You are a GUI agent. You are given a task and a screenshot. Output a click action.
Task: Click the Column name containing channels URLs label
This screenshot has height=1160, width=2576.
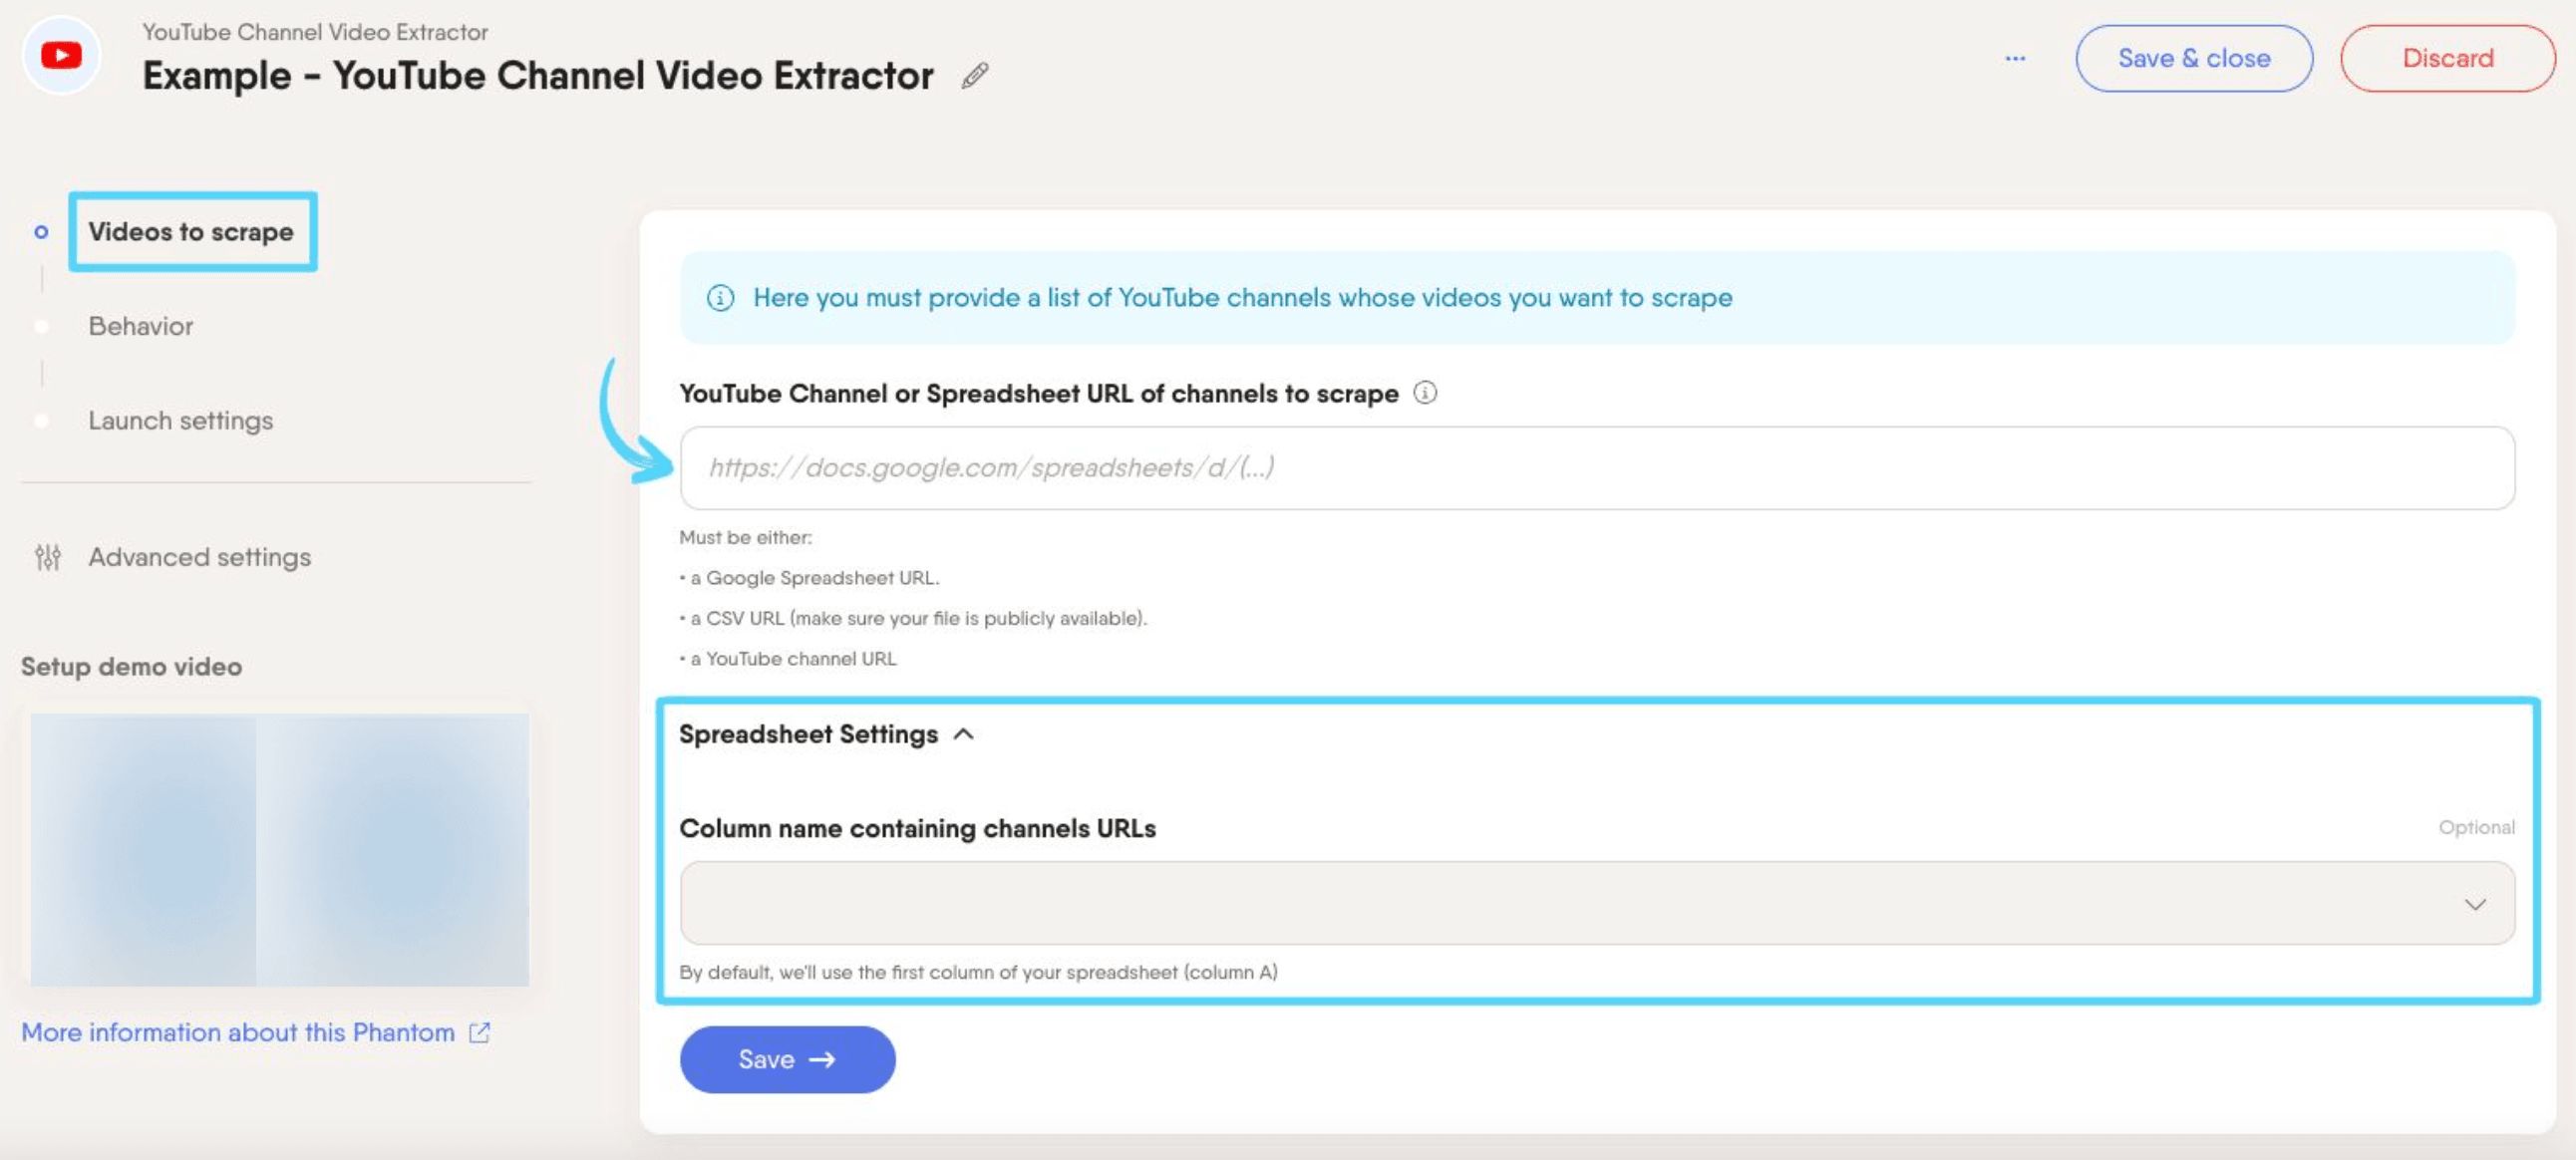coord(918,828)
